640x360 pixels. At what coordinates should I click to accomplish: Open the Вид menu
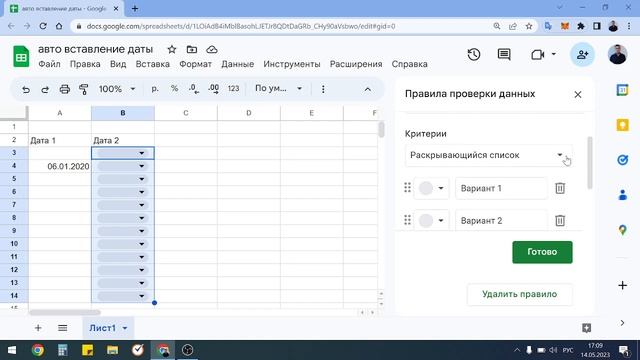pyautogui.click(x=118, y=64)
